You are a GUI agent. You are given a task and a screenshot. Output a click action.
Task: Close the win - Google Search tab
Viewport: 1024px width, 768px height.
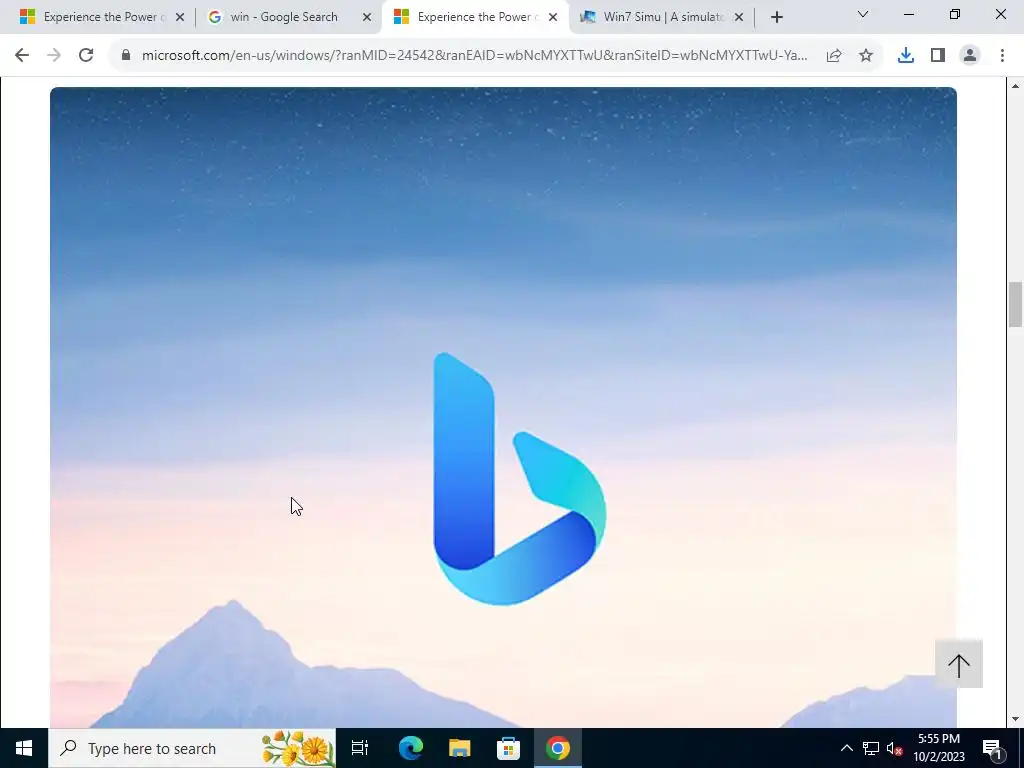pos(367,17)
